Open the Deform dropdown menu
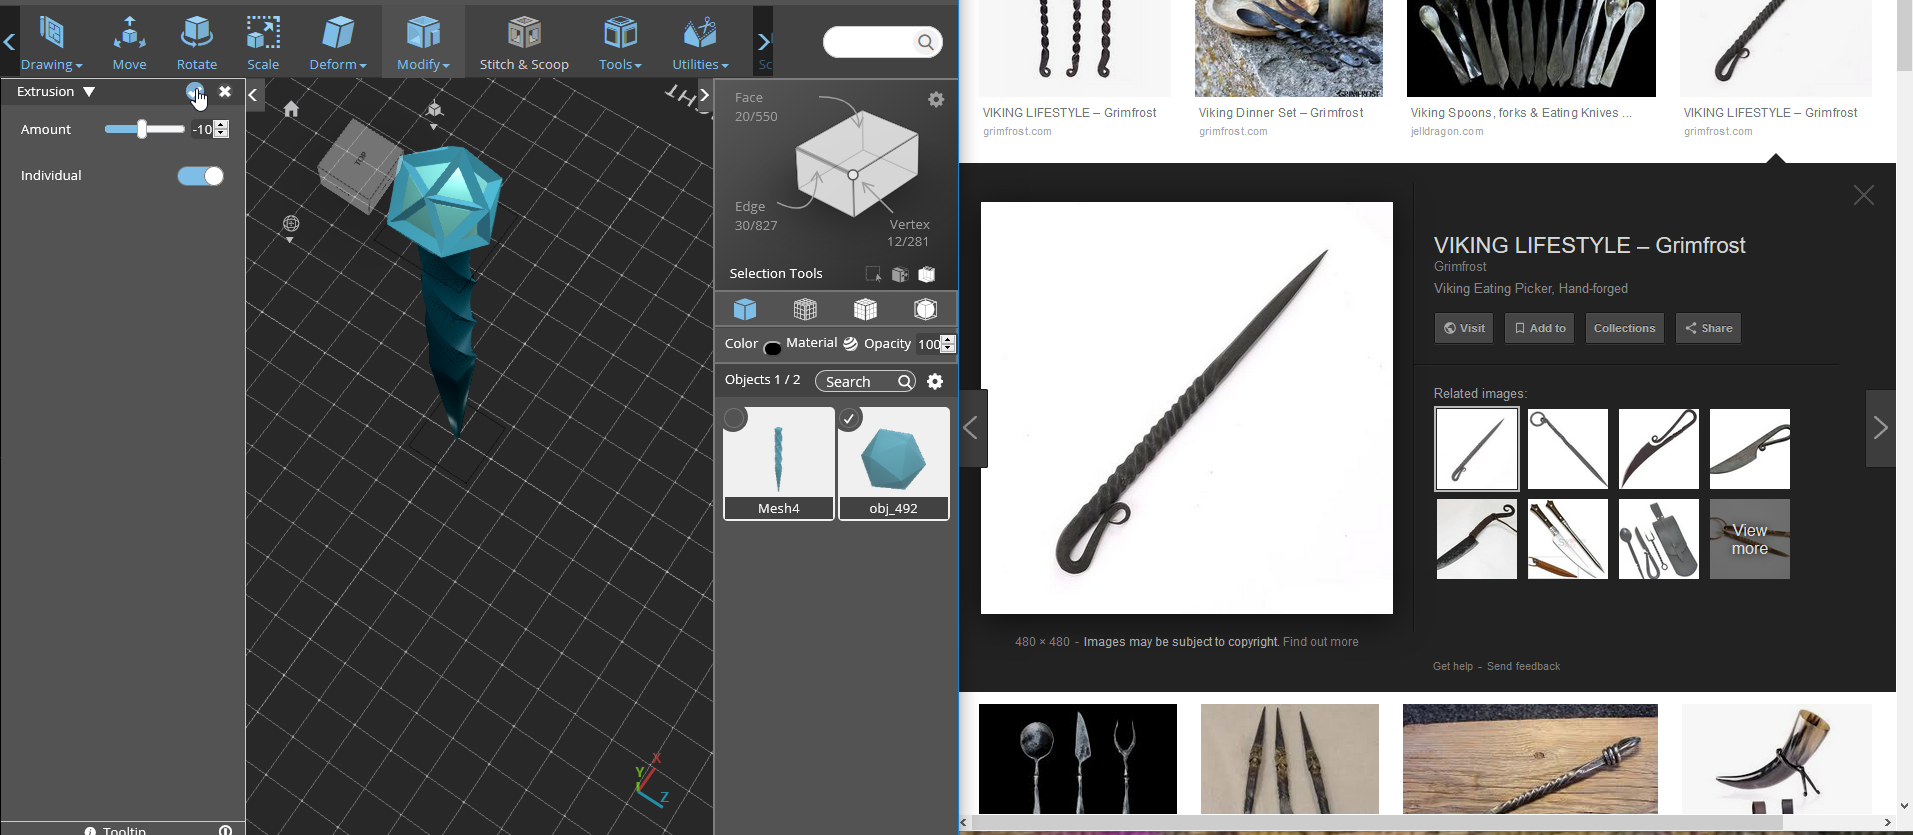1913x835 pixels. [338, 42]
